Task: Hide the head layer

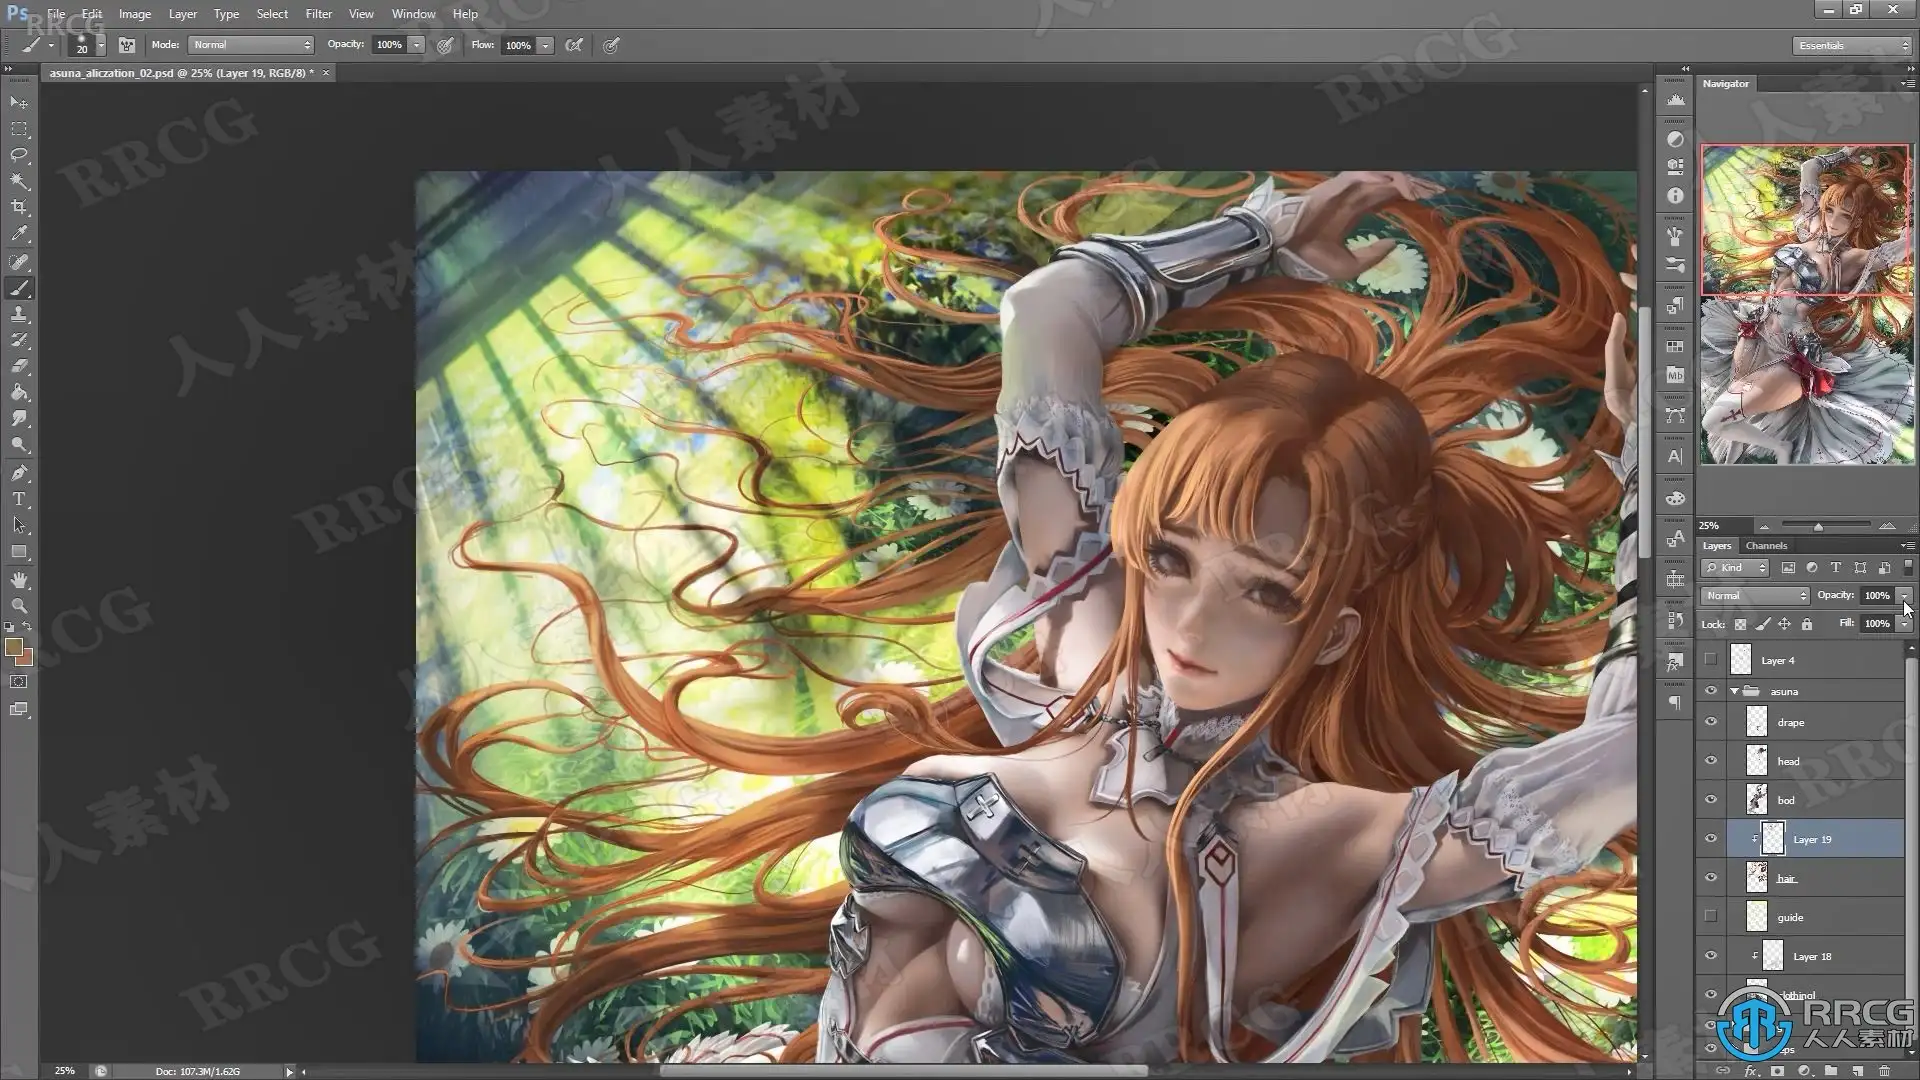Action: point(1711,761)
